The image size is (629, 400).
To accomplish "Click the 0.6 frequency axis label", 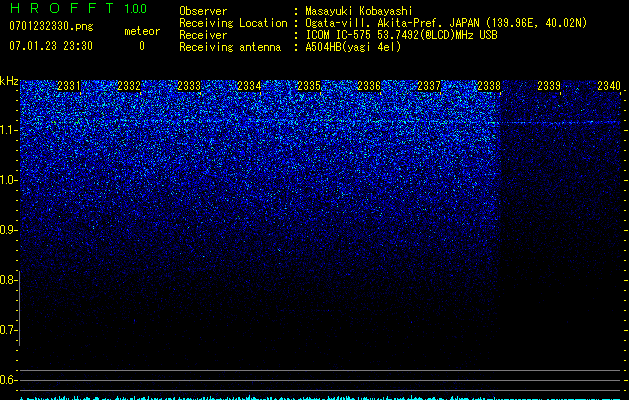I will coord(8,380).
